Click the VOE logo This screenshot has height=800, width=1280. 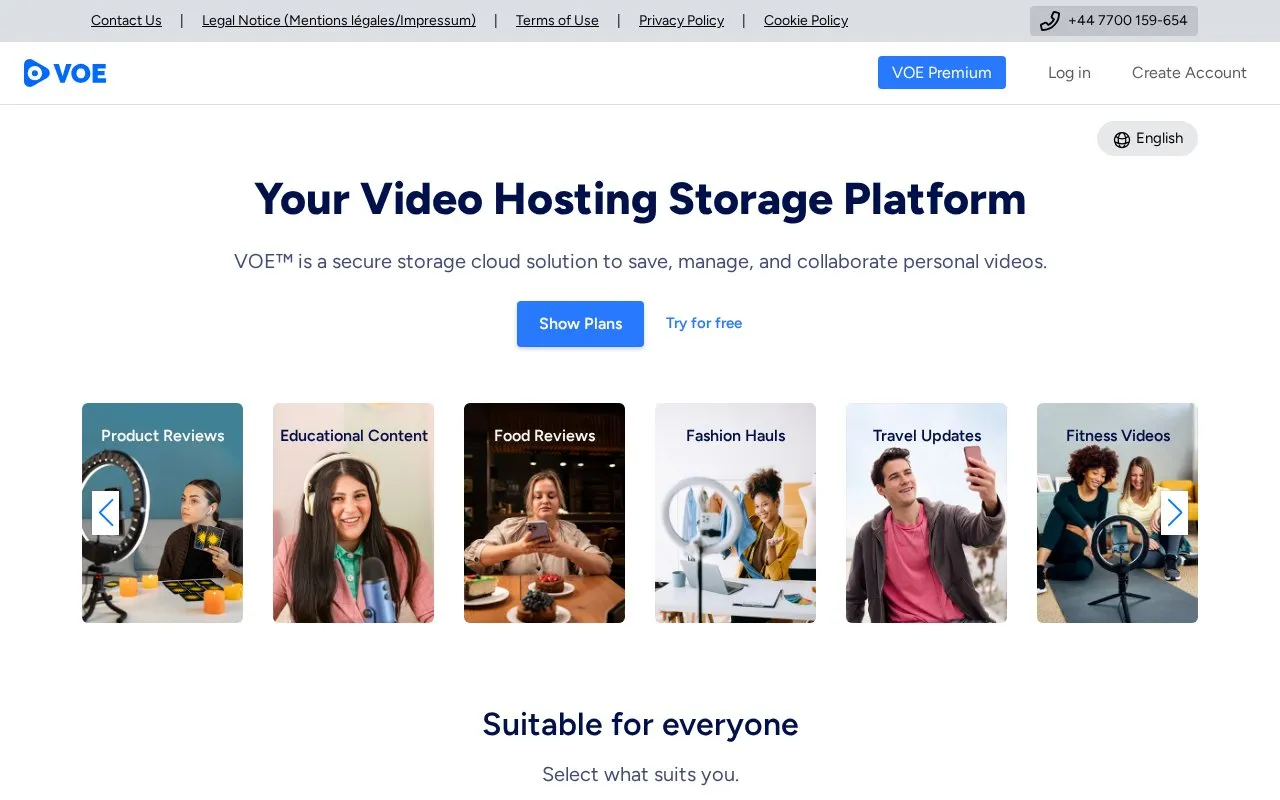(65, 73)
